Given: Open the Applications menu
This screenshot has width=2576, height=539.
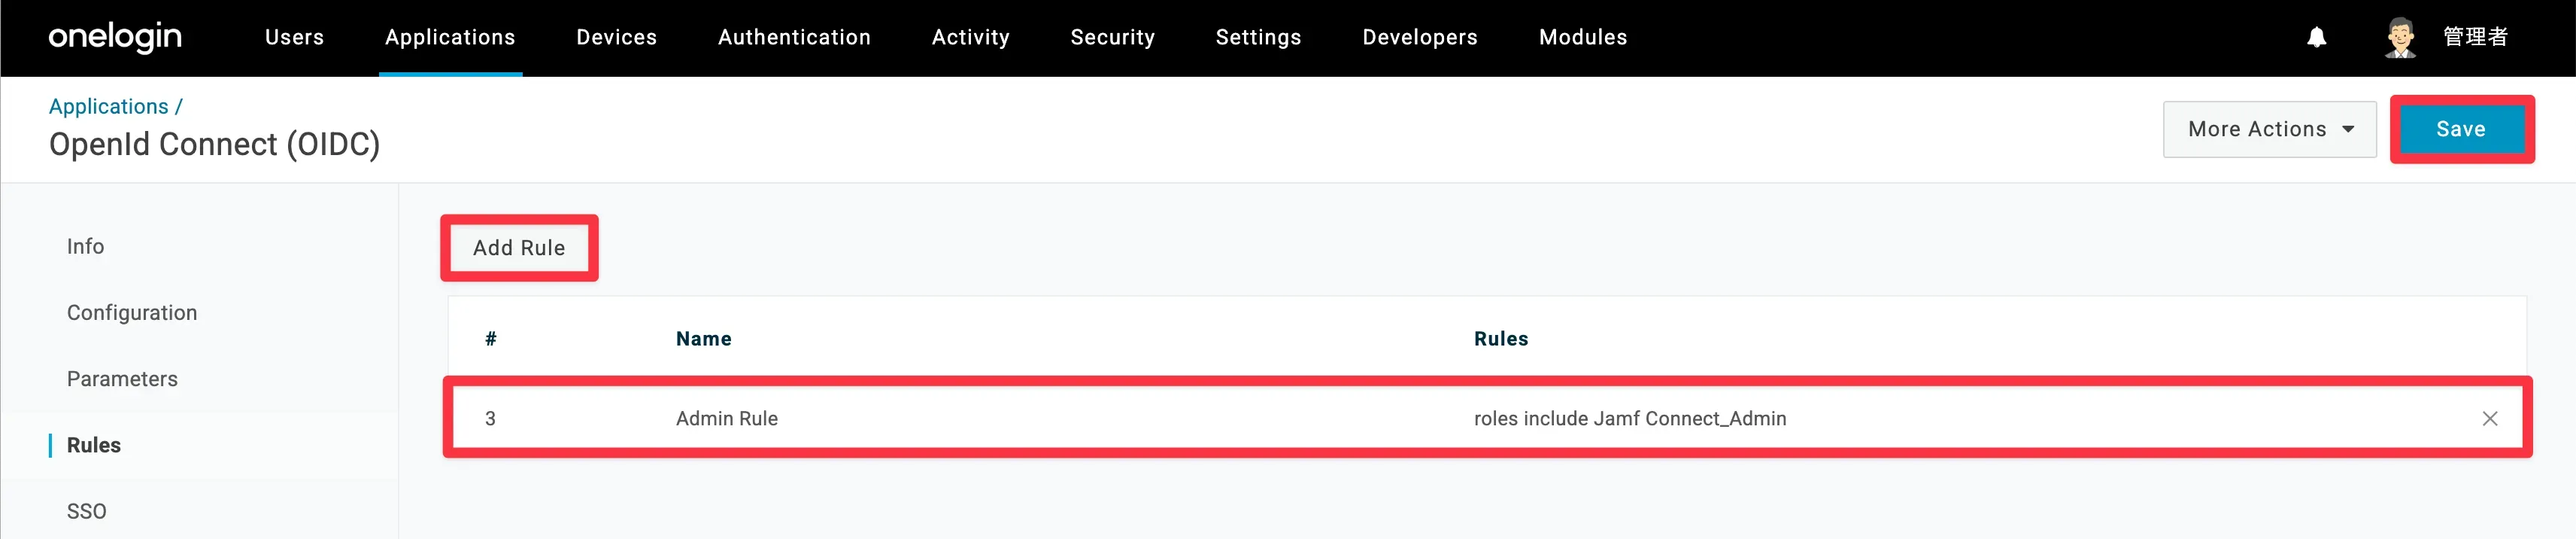Looking at the screenshot, I should (450, 37).
